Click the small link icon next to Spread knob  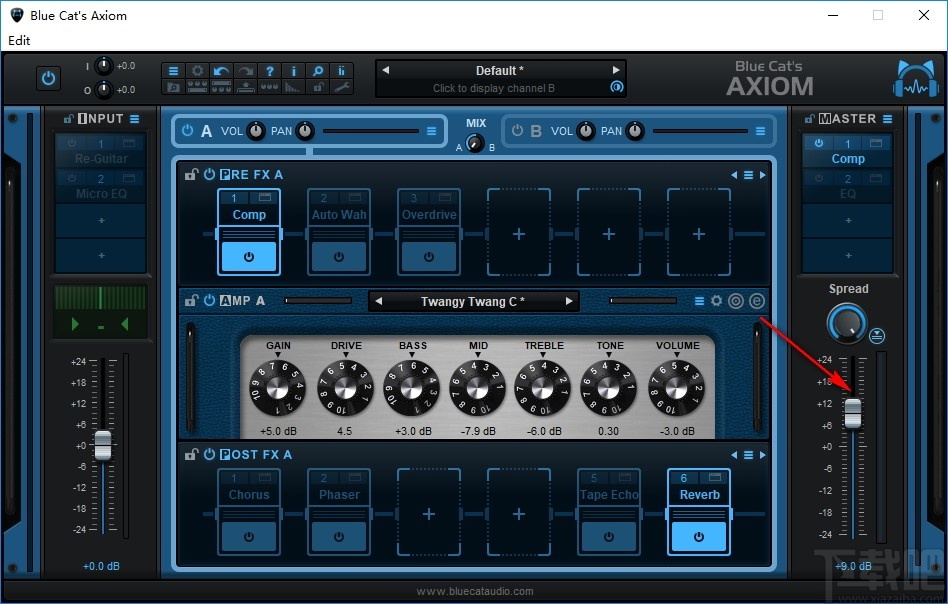(877, 336)
